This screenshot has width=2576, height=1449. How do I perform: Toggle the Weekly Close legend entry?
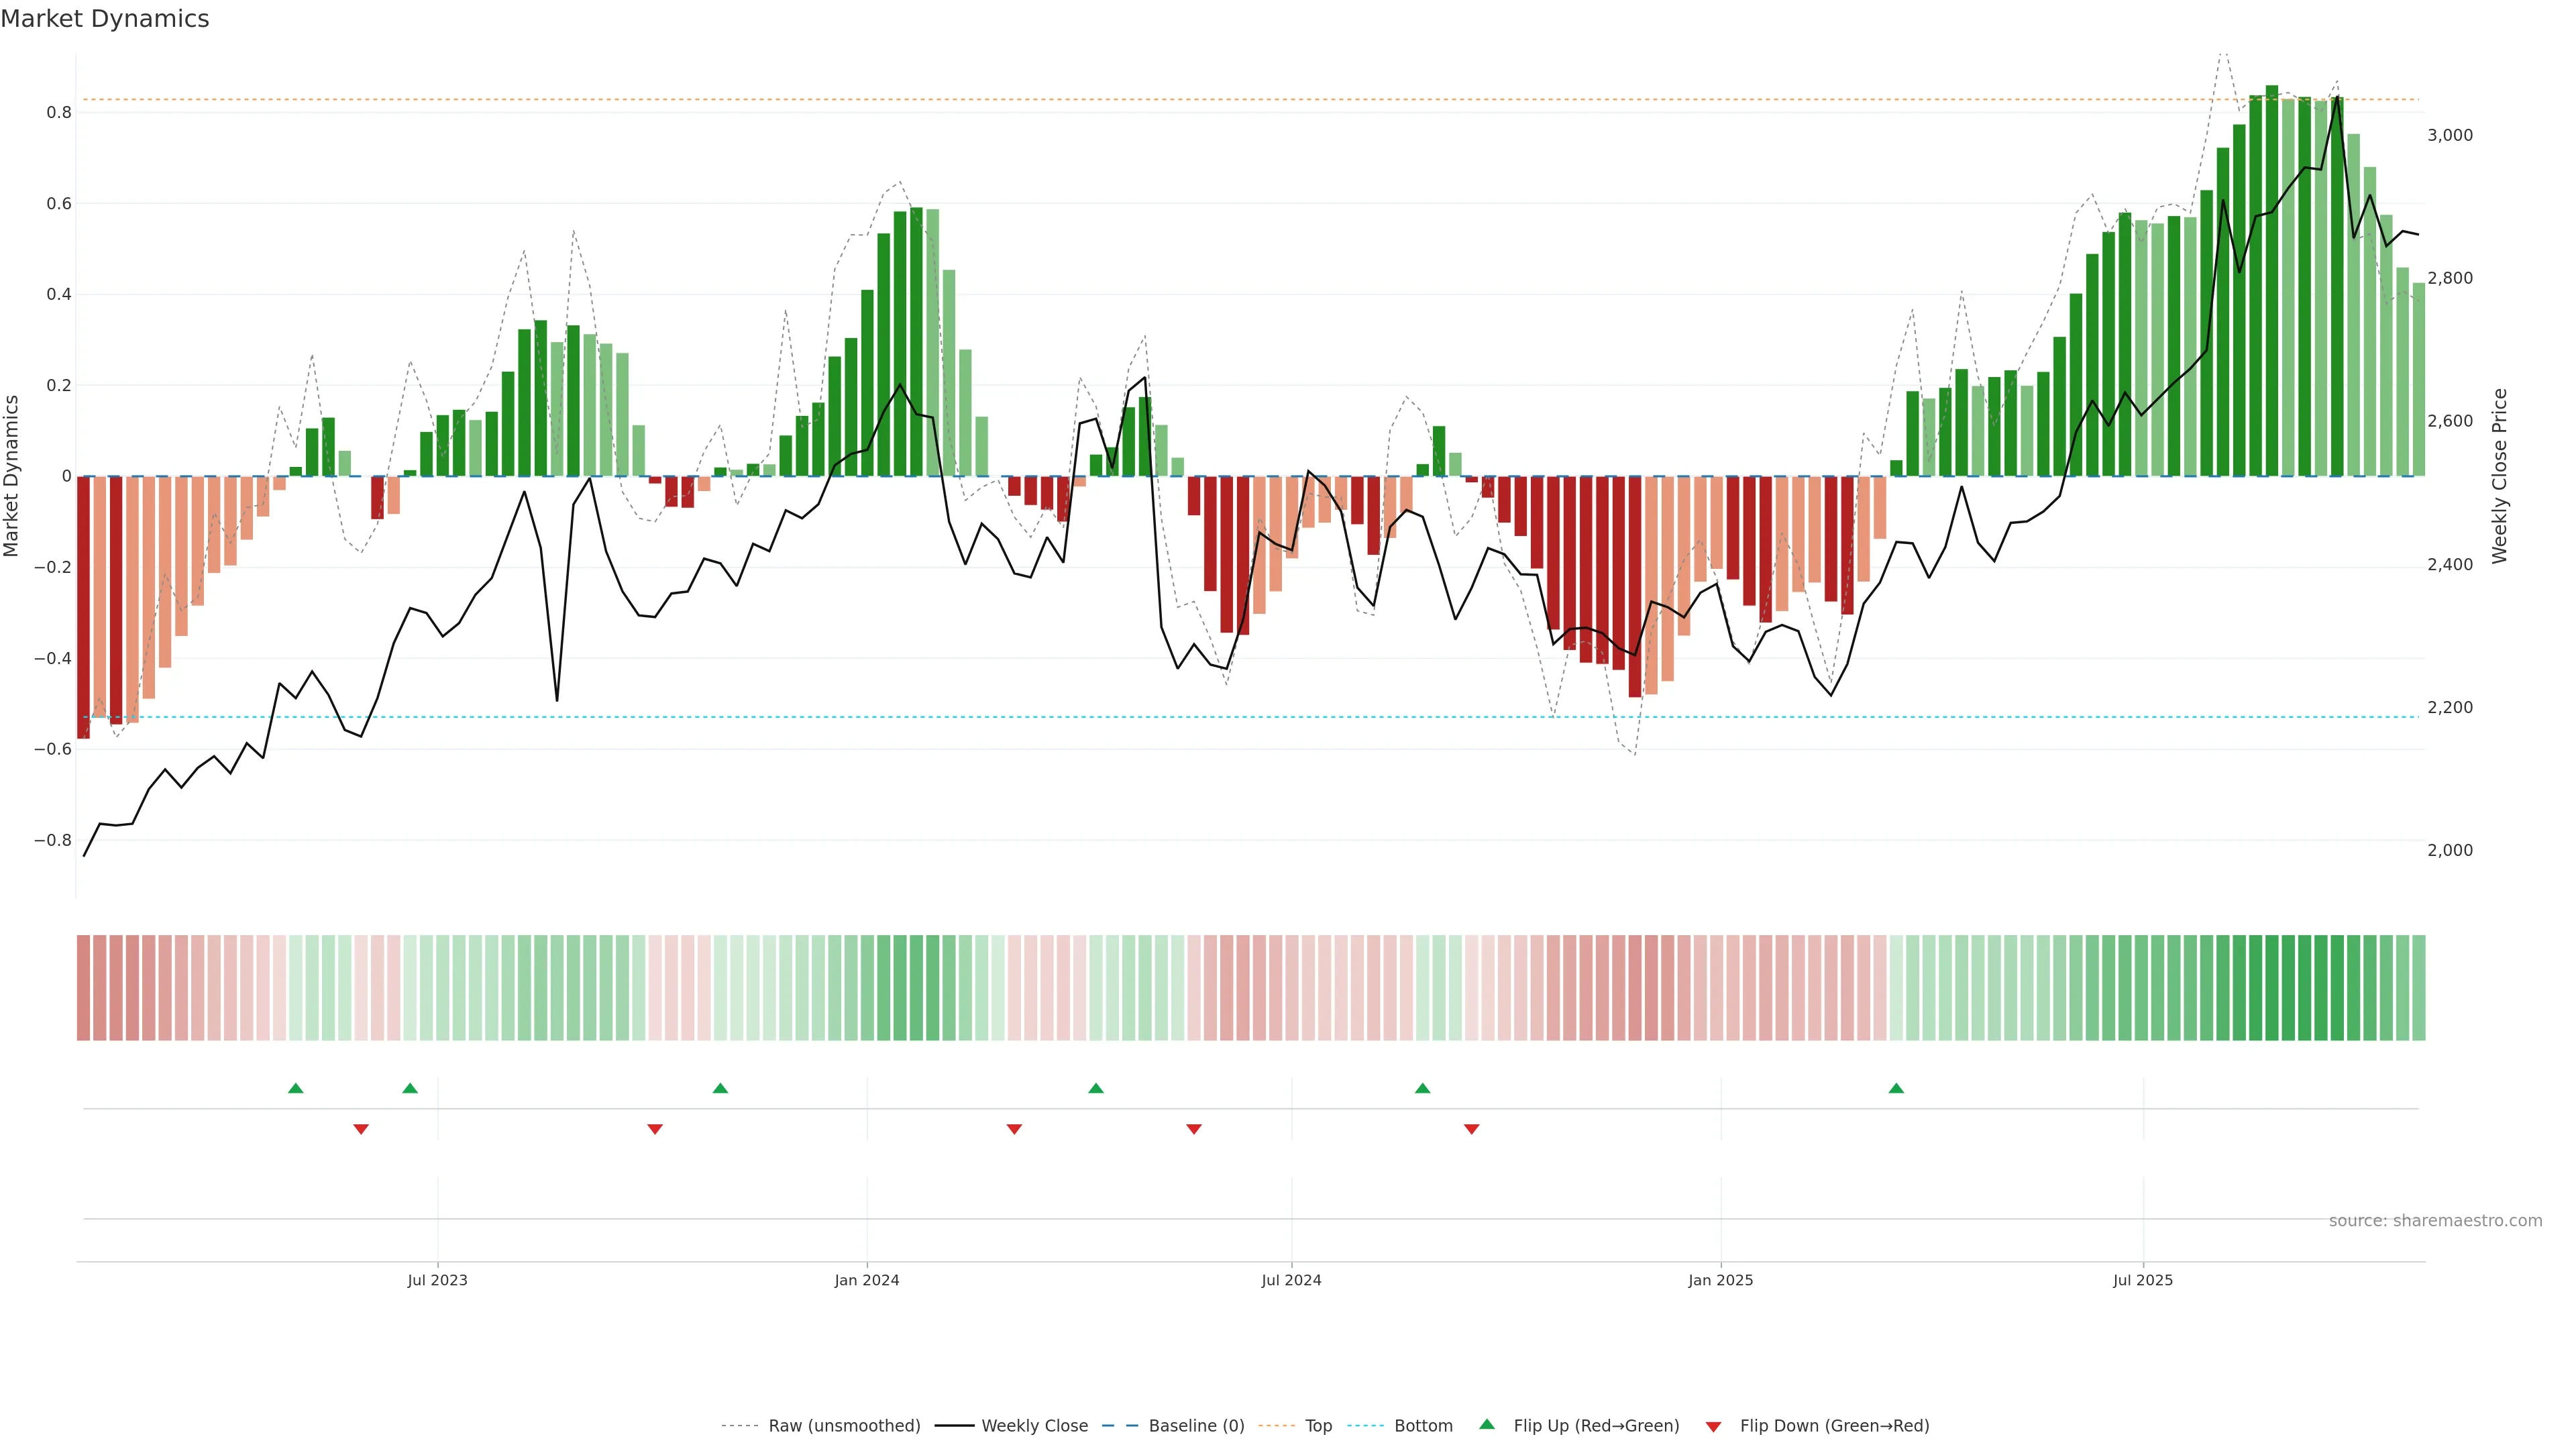click(1034, 1425)
